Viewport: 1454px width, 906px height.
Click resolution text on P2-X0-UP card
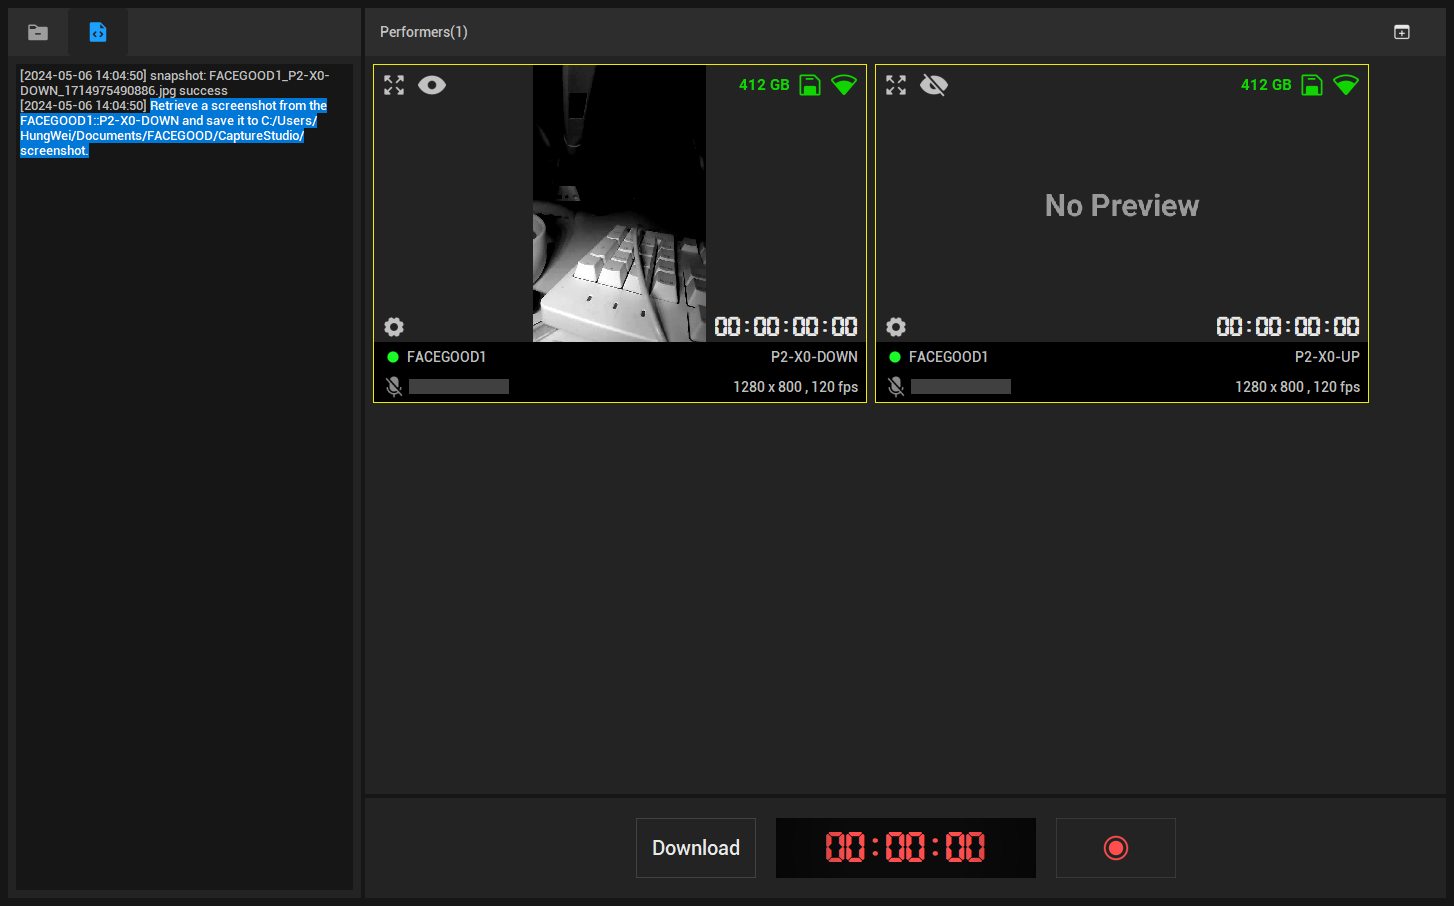(x=1297, y=387)
